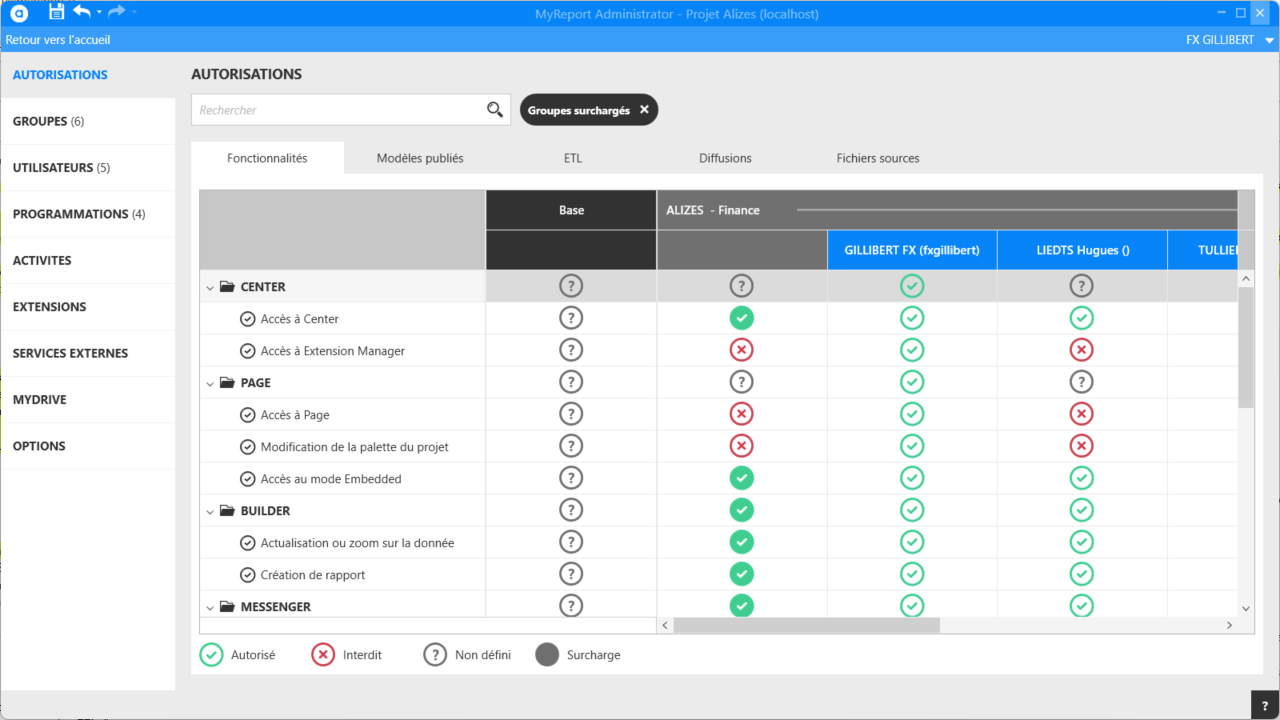Toggle Accès à Extension Manager for GILLIBERT FX
The height and width of the screenshot is (720, 1280).
[x=911, y=351]
